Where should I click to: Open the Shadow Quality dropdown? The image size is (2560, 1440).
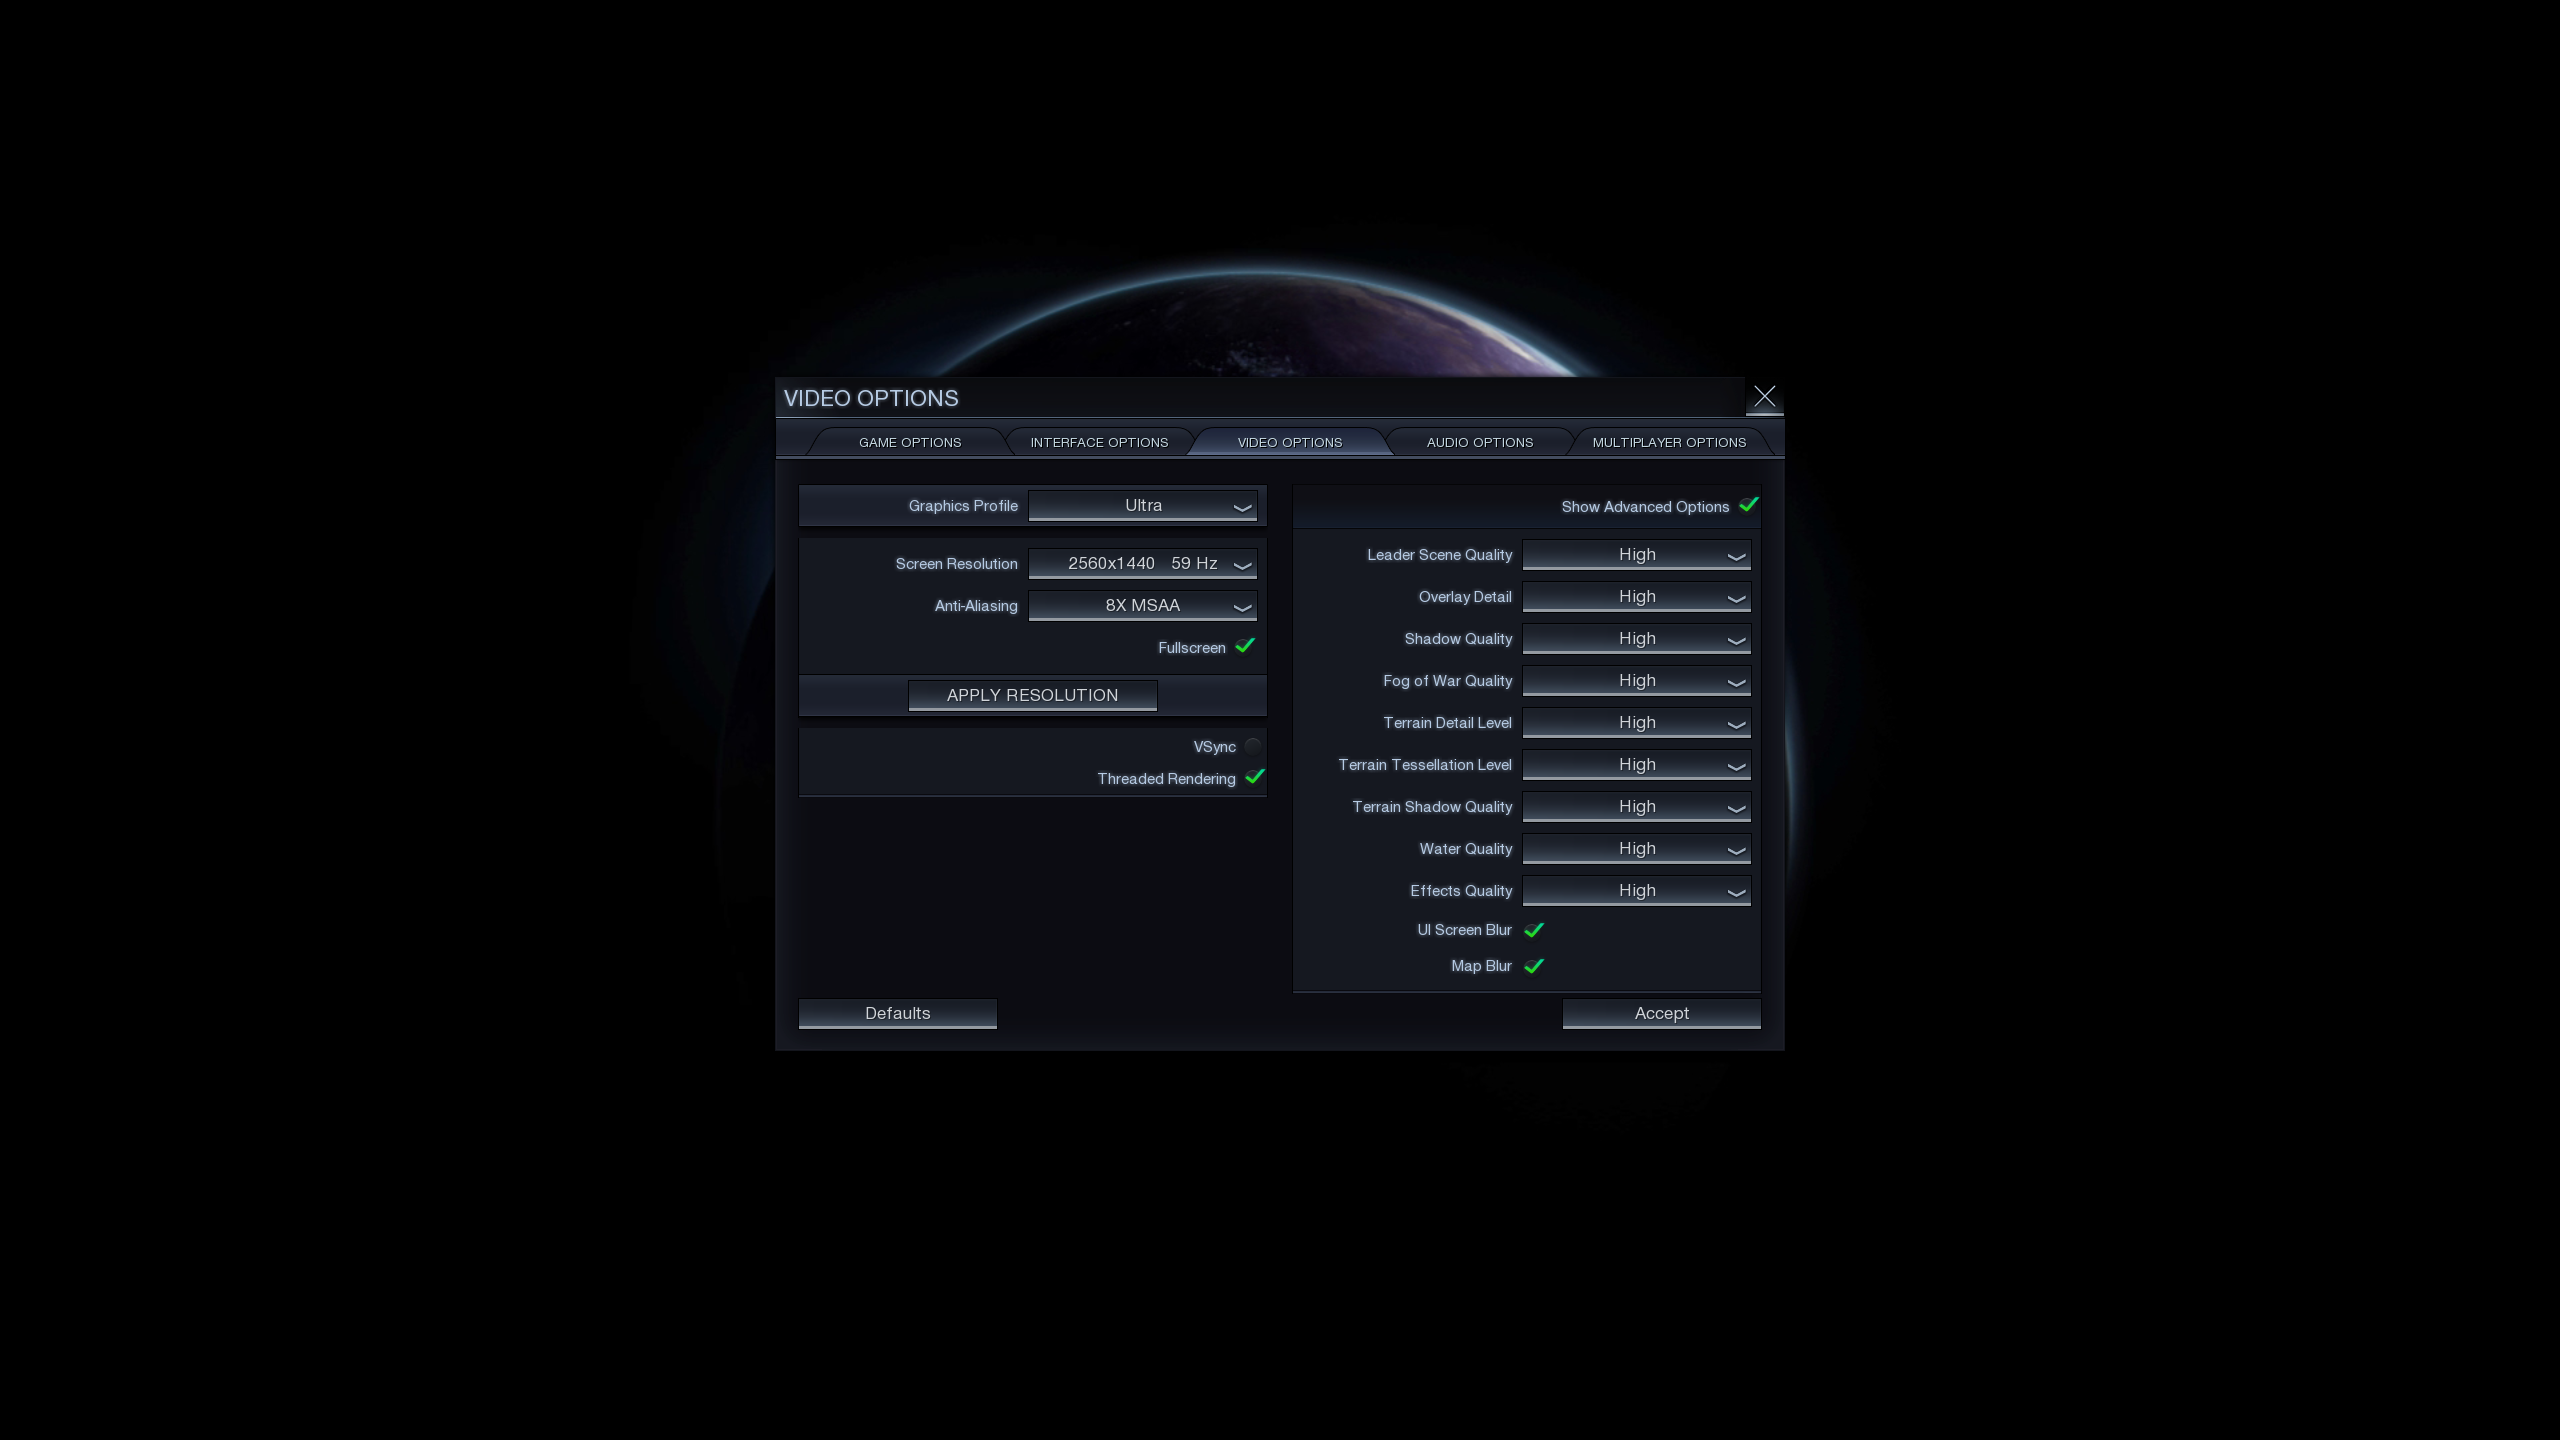coord(1636,639)
